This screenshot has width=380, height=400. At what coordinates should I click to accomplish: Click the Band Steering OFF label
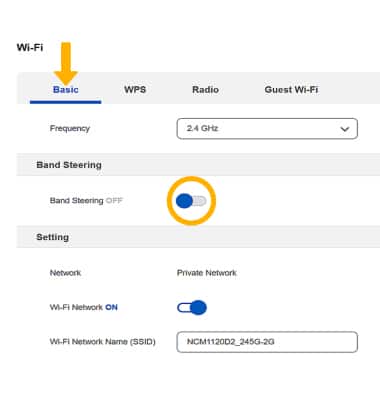86,201
